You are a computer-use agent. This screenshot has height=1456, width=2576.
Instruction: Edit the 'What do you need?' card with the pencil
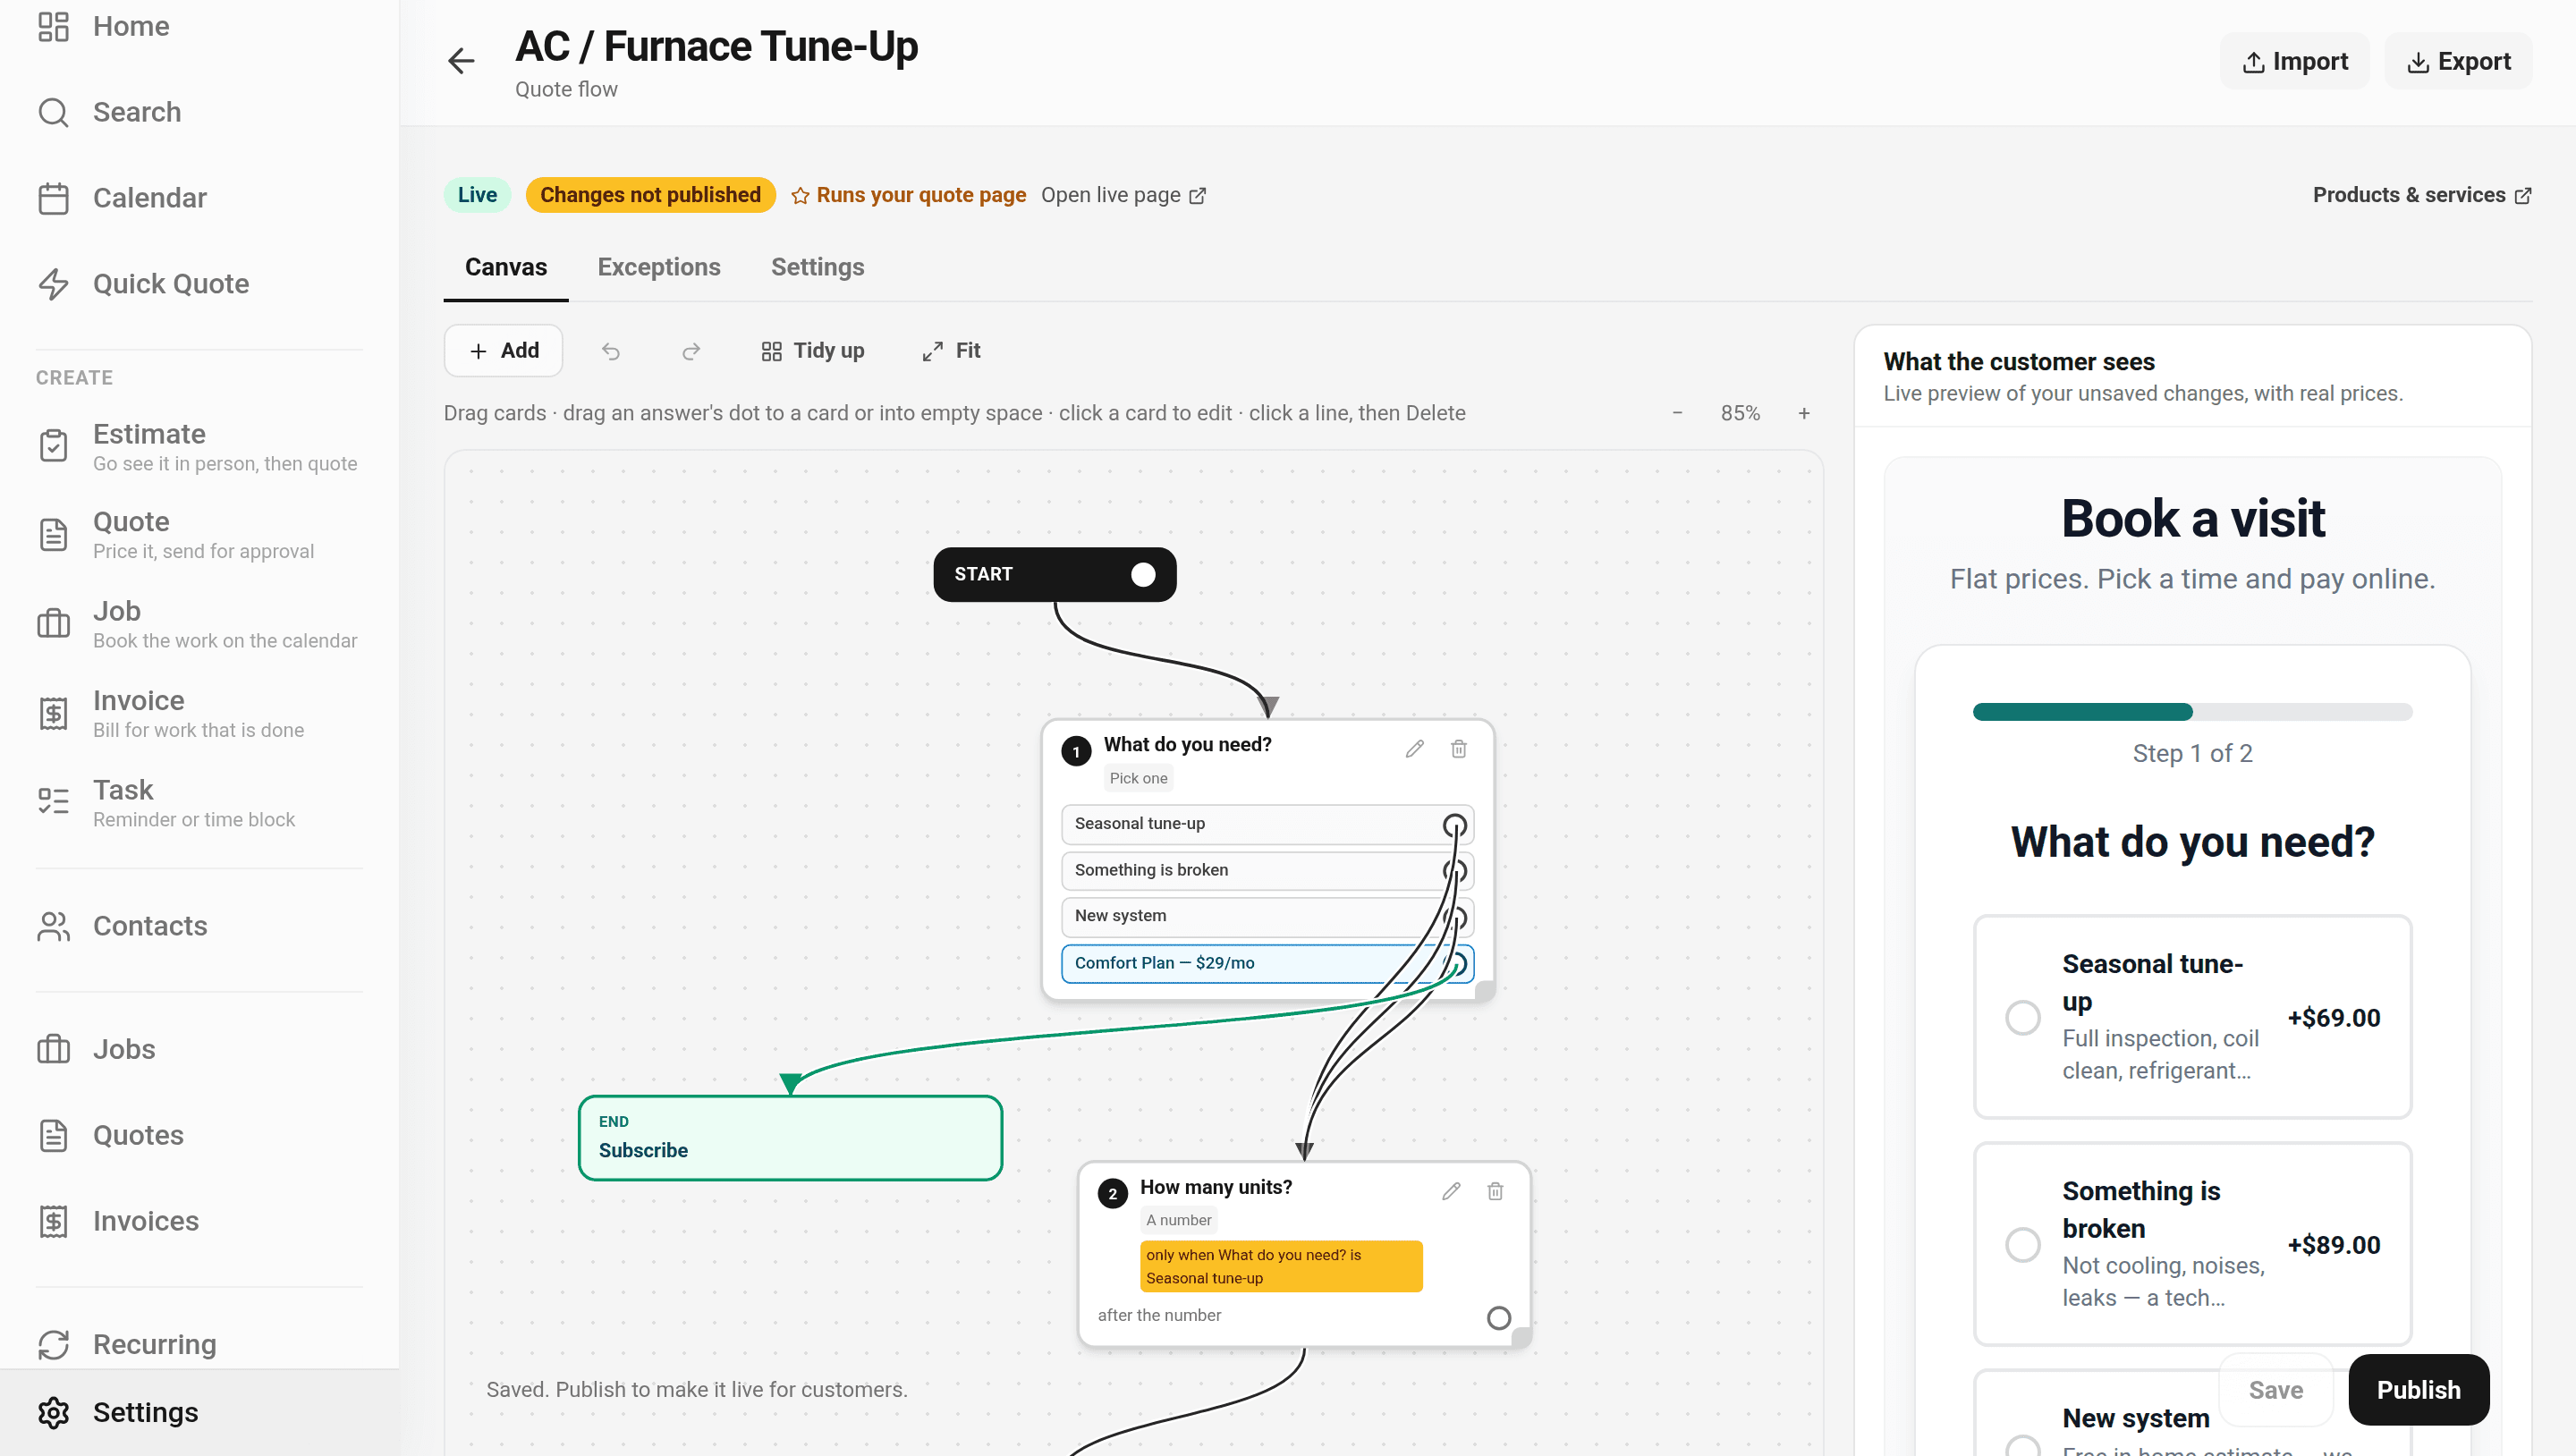(x=1414, y=748)
